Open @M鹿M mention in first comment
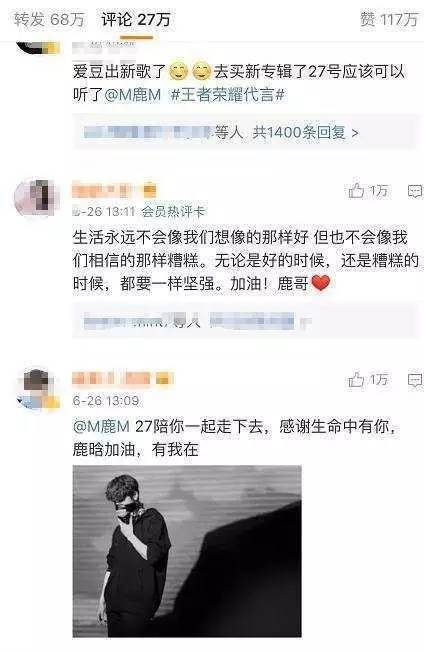This screenshot has width=424, height=651. (133, 95)
